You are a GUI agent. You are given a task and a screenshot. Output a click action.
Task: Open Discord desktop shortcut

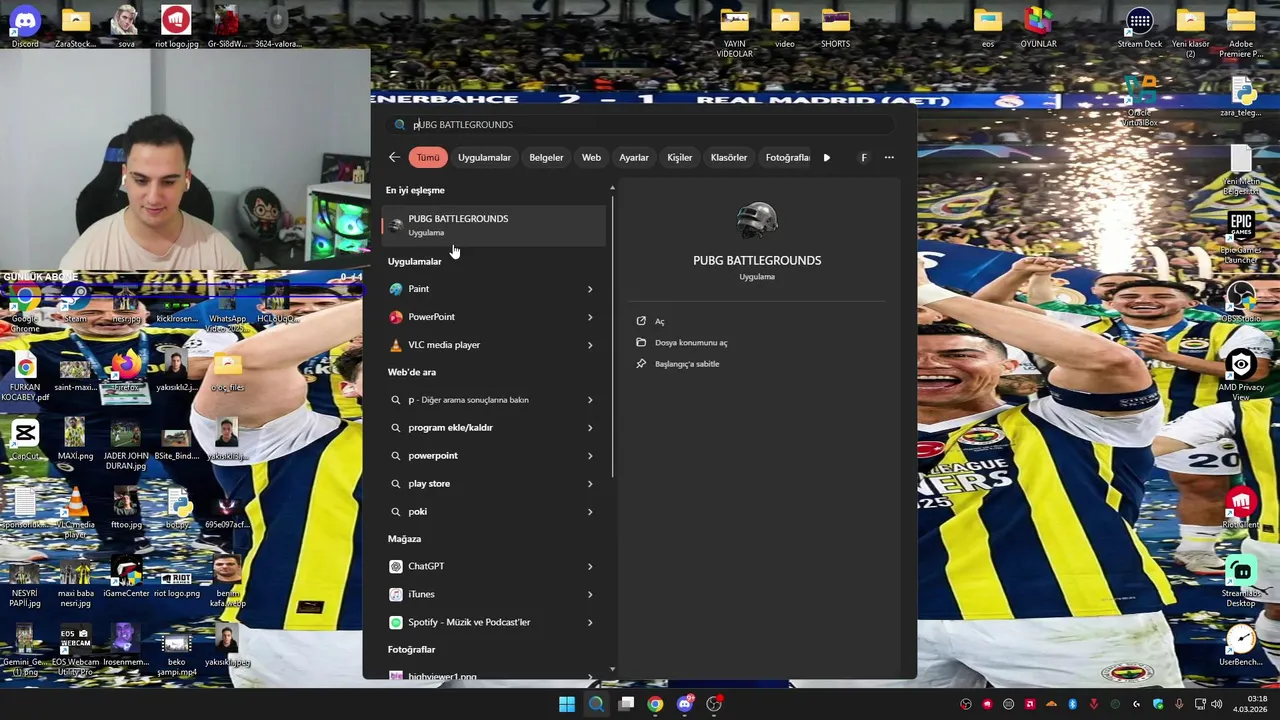click(25, 27)
